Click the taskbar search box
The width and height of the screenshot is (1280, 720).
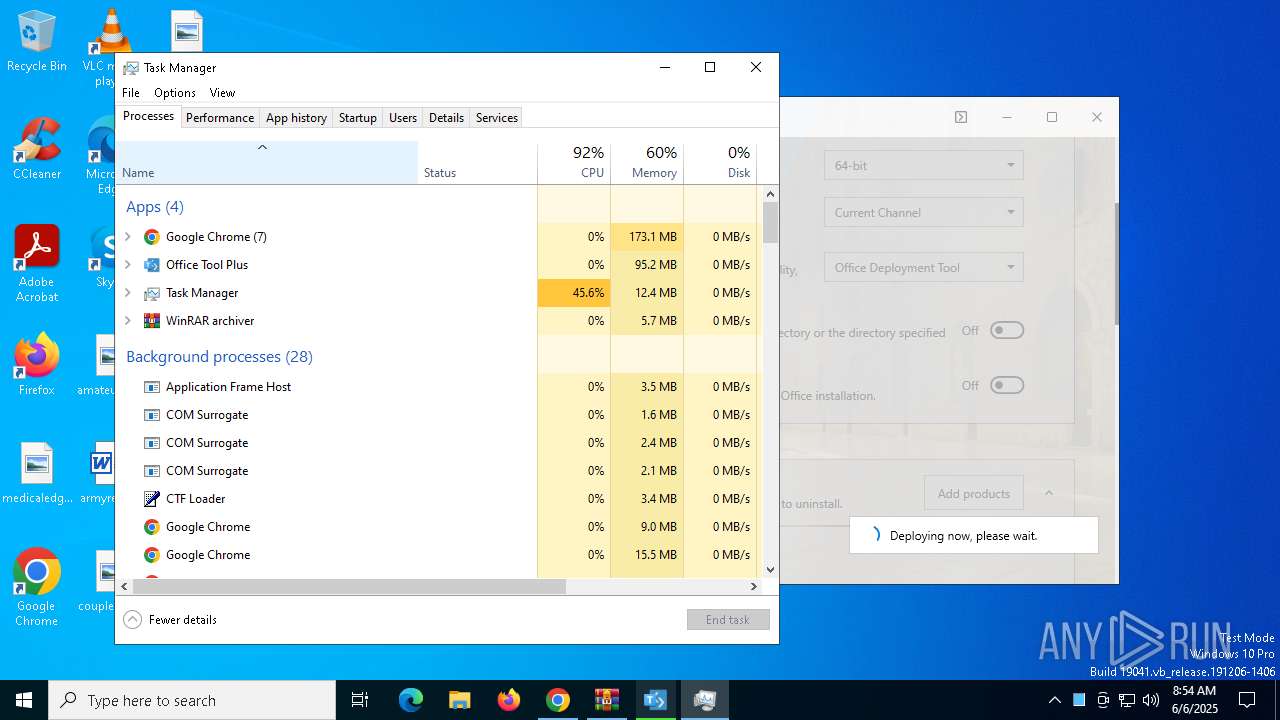click(192, 700)
